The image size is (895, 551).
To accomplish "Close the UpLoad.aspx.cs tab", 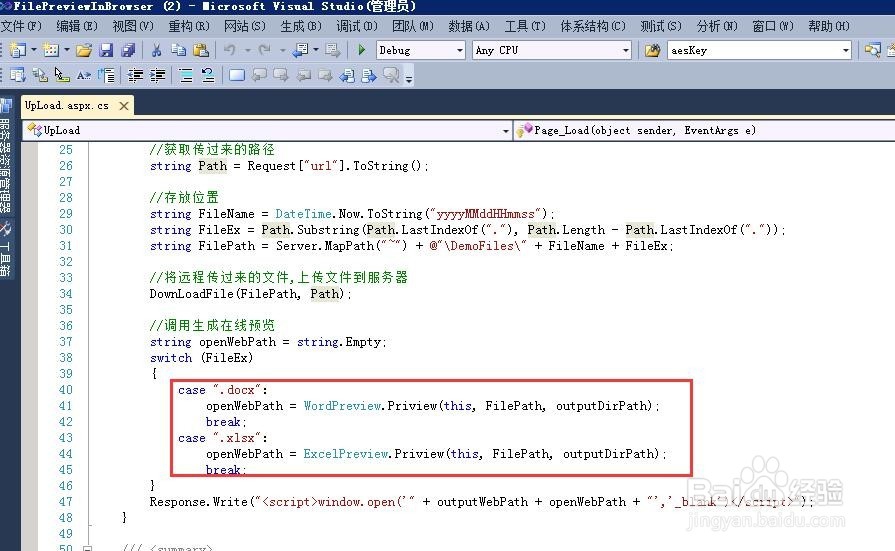I will pos(123,106).
